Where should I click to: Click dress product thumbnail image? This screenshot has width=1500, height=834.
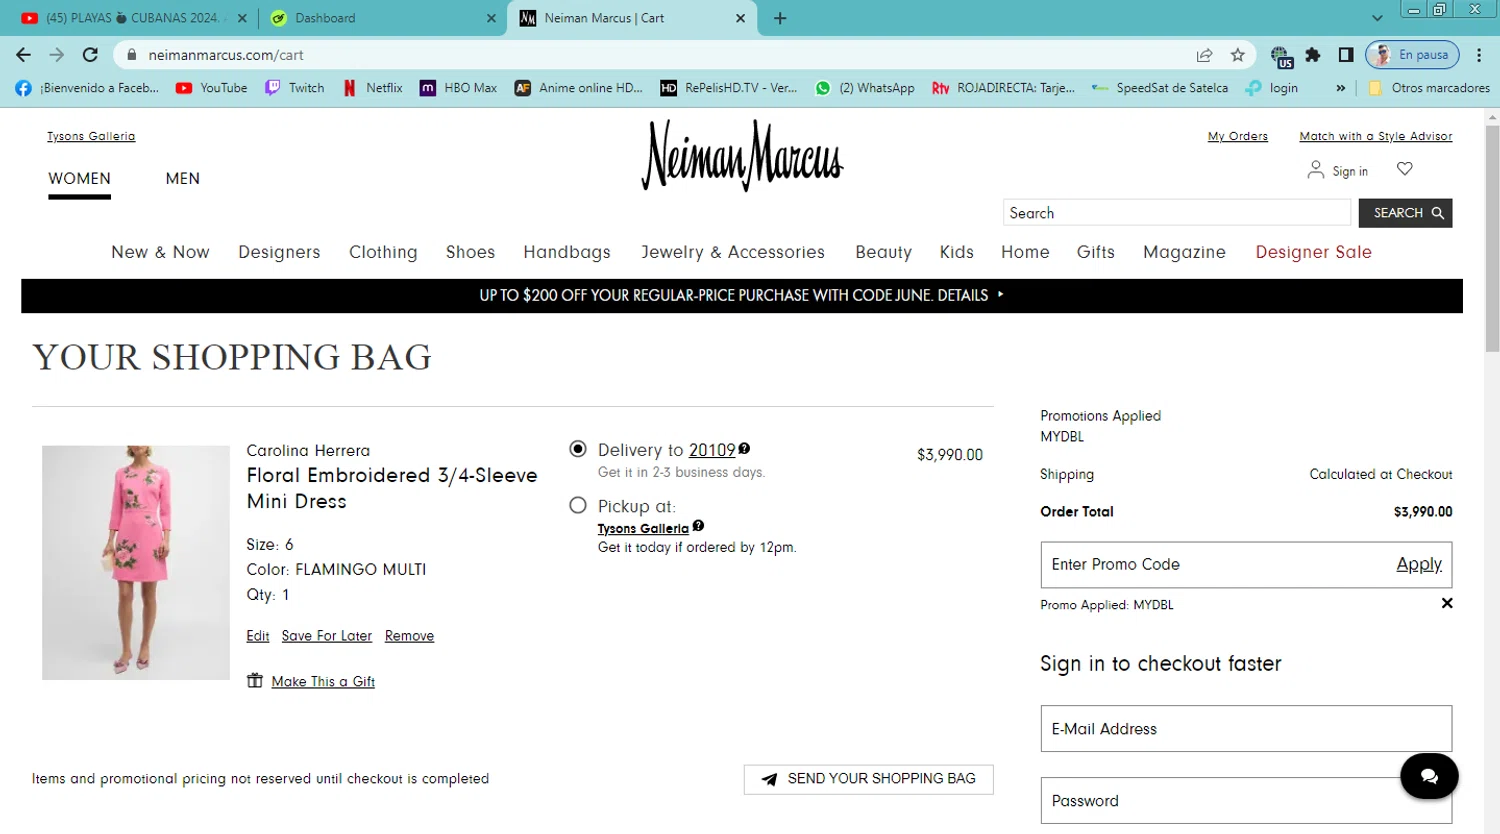click(136, 562)
